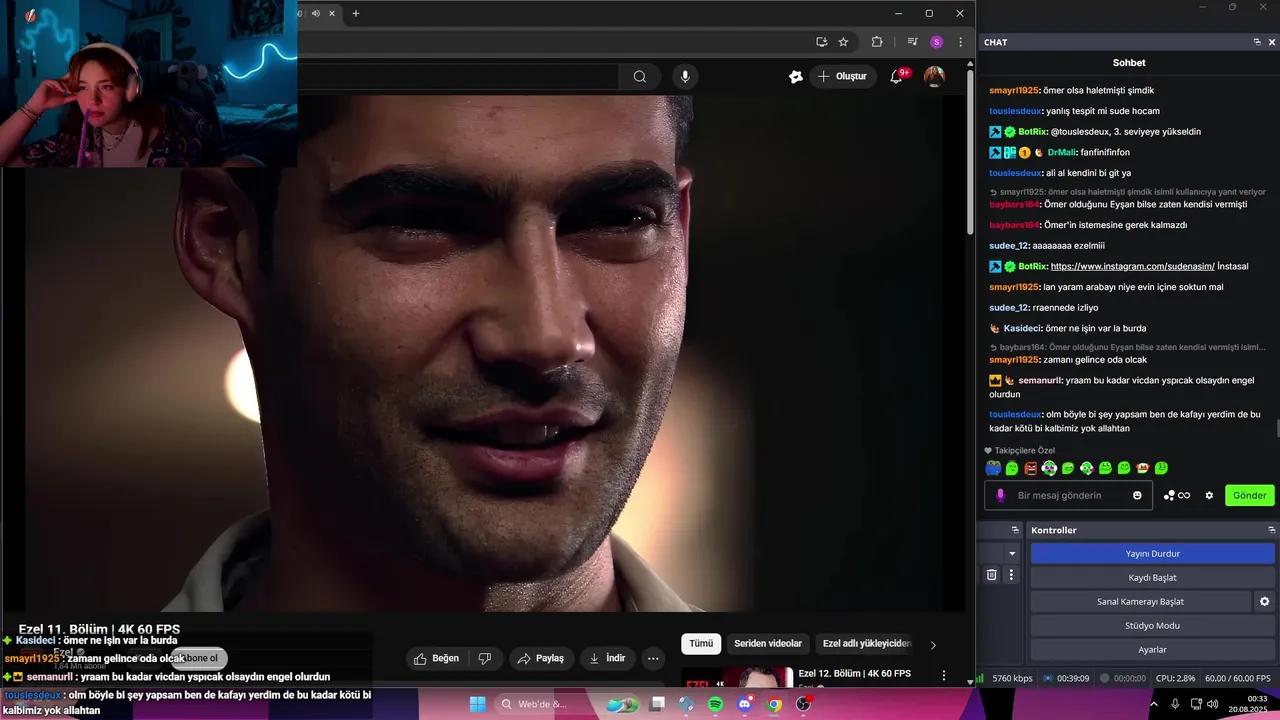Open more actions ellipsis under the video
The image size is (1280, 720).
(x=653, y=658)
